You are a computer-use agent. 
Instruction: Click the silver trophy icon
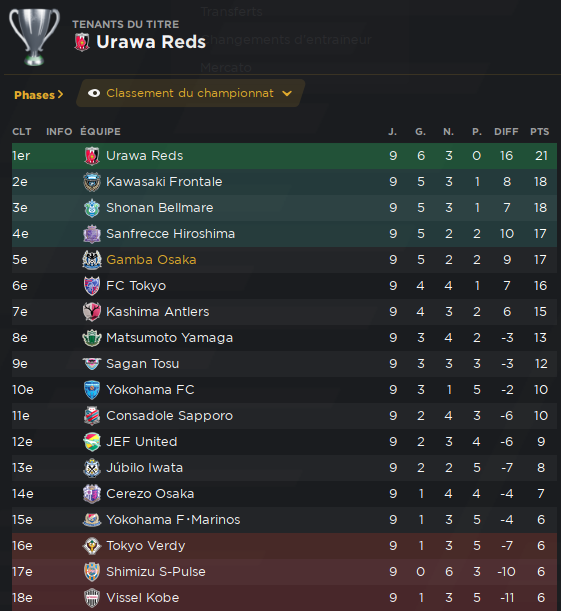point(34,37)
